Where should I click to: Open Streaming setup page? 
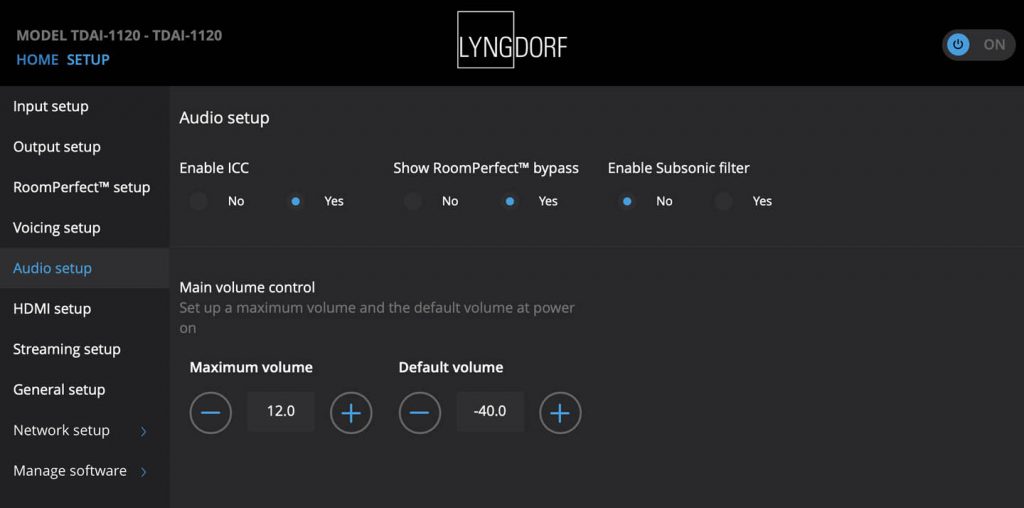point(84,349)
